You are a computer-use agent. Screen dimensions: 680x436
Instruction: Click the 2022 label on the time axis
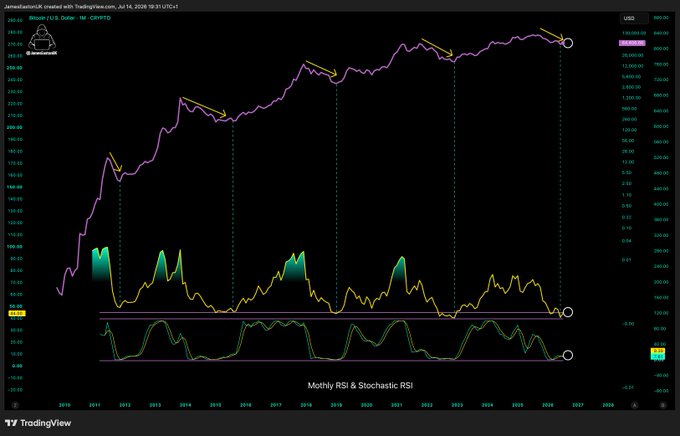[427, 405]
